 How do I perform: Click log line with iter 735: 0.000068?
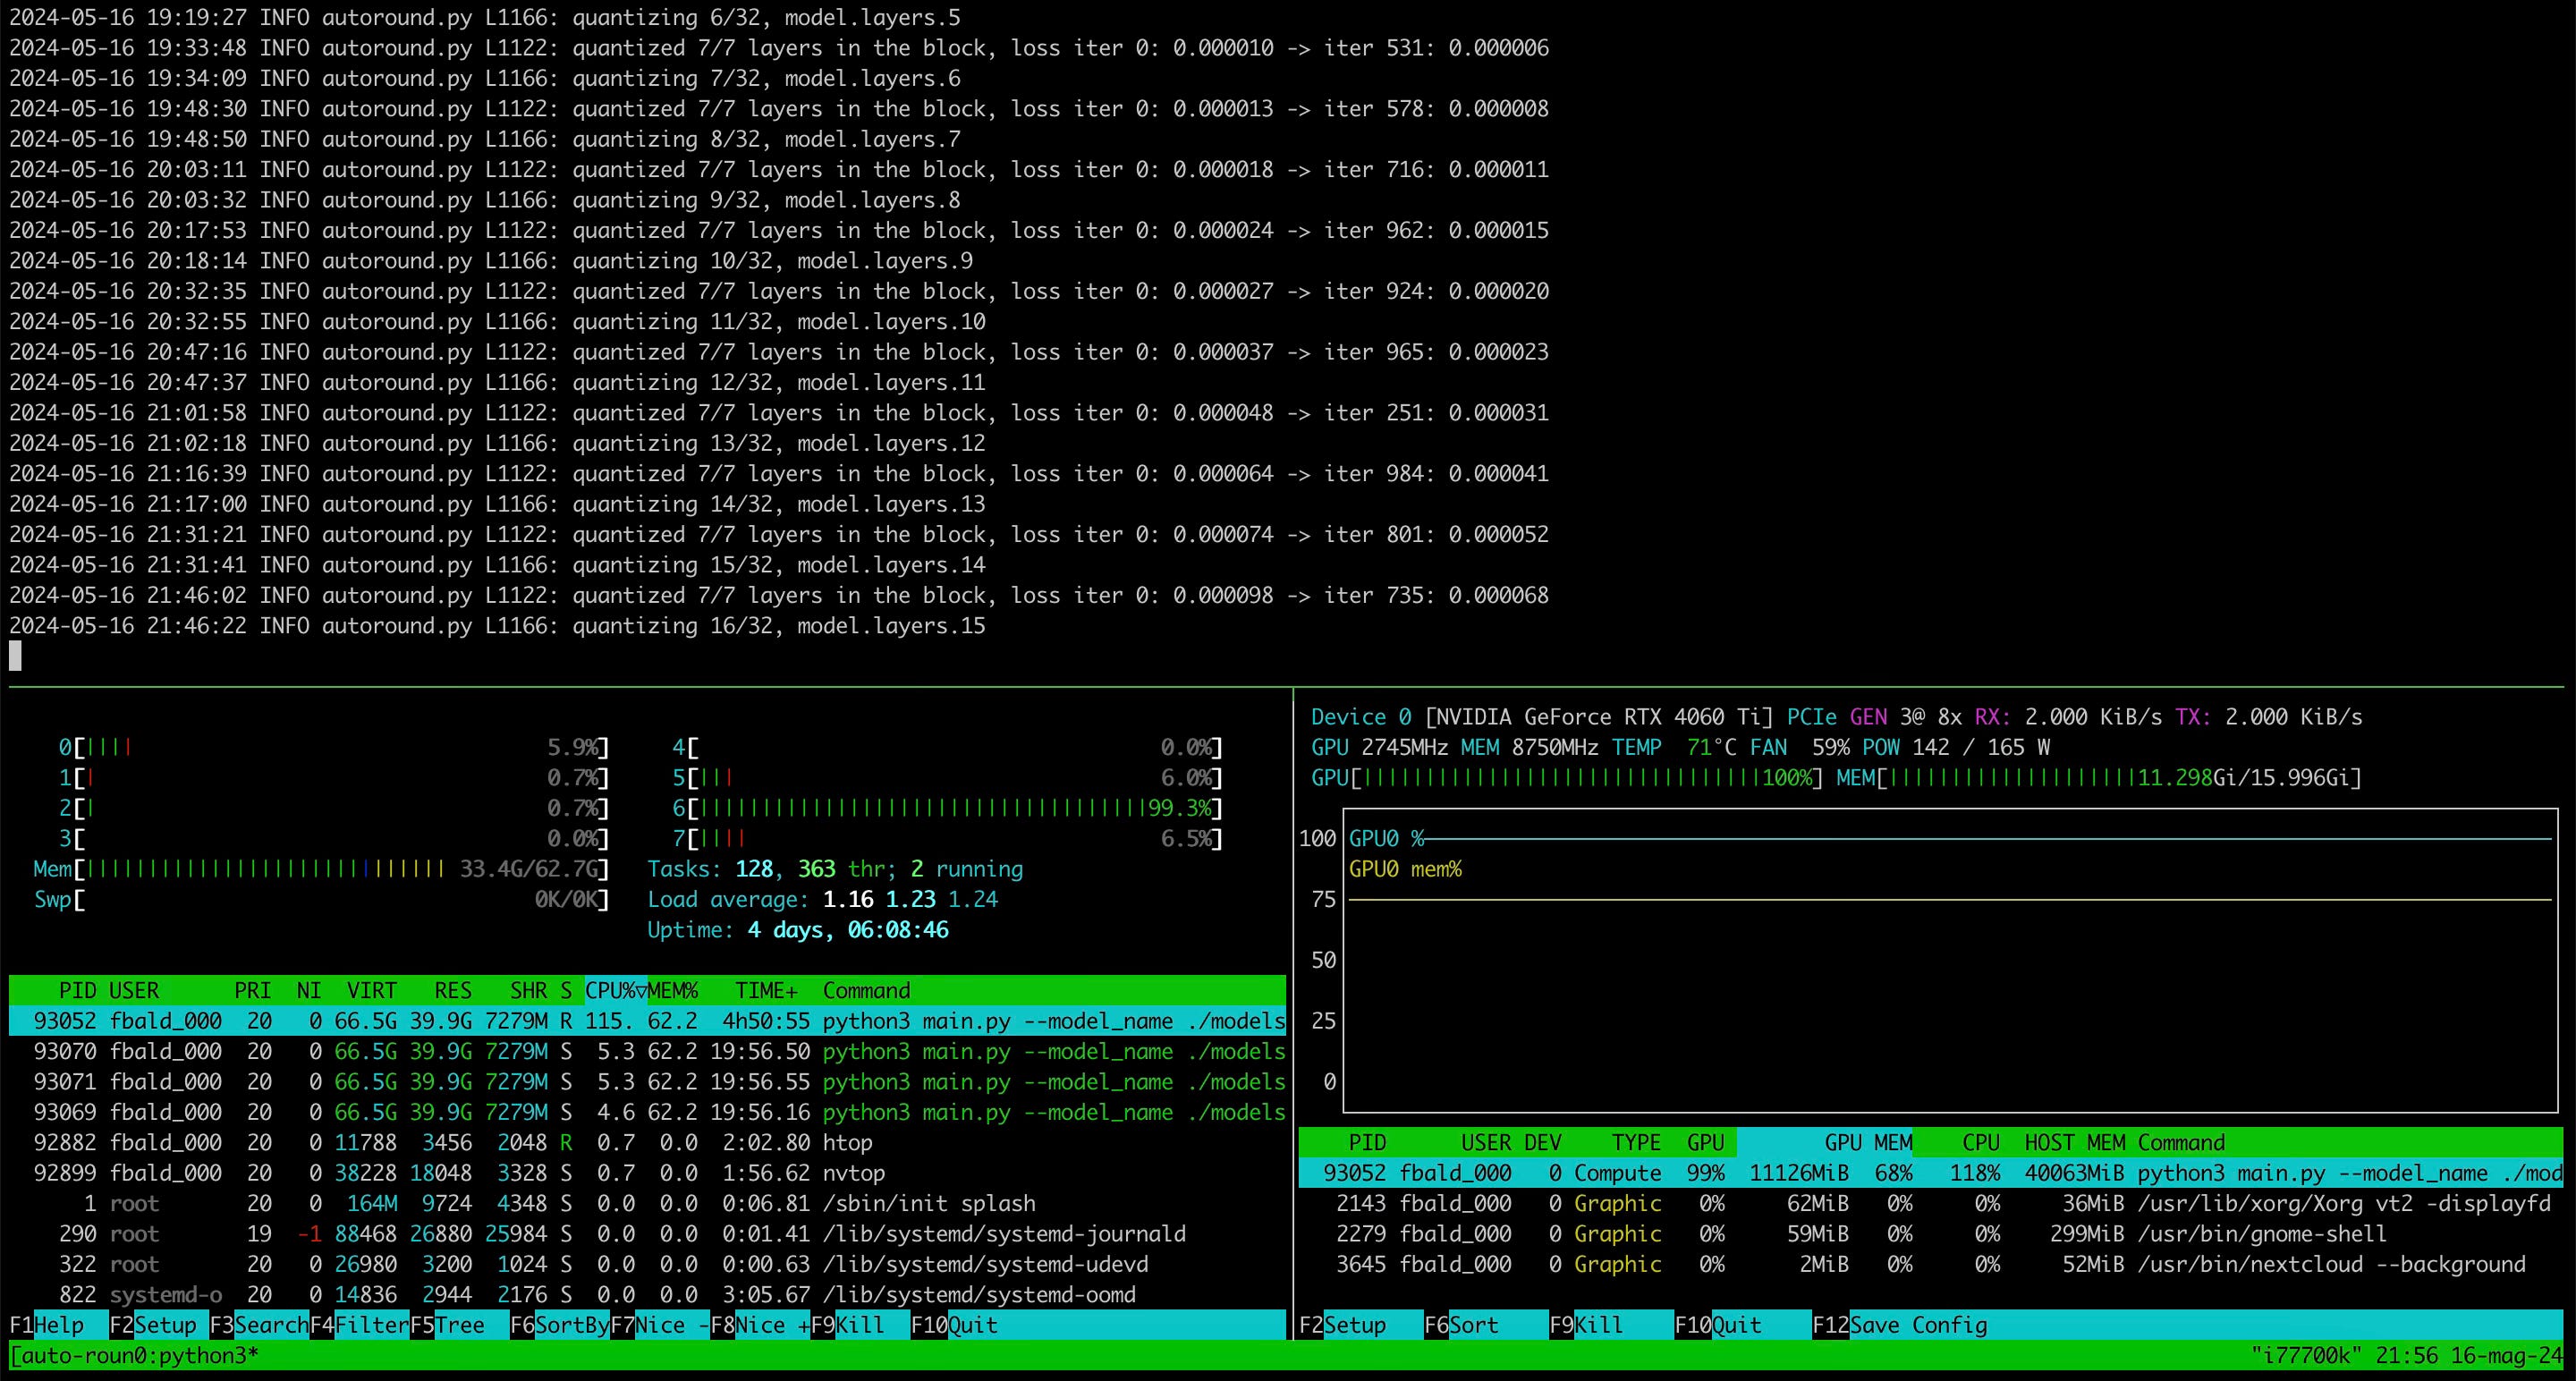click(x=779, y=595)
